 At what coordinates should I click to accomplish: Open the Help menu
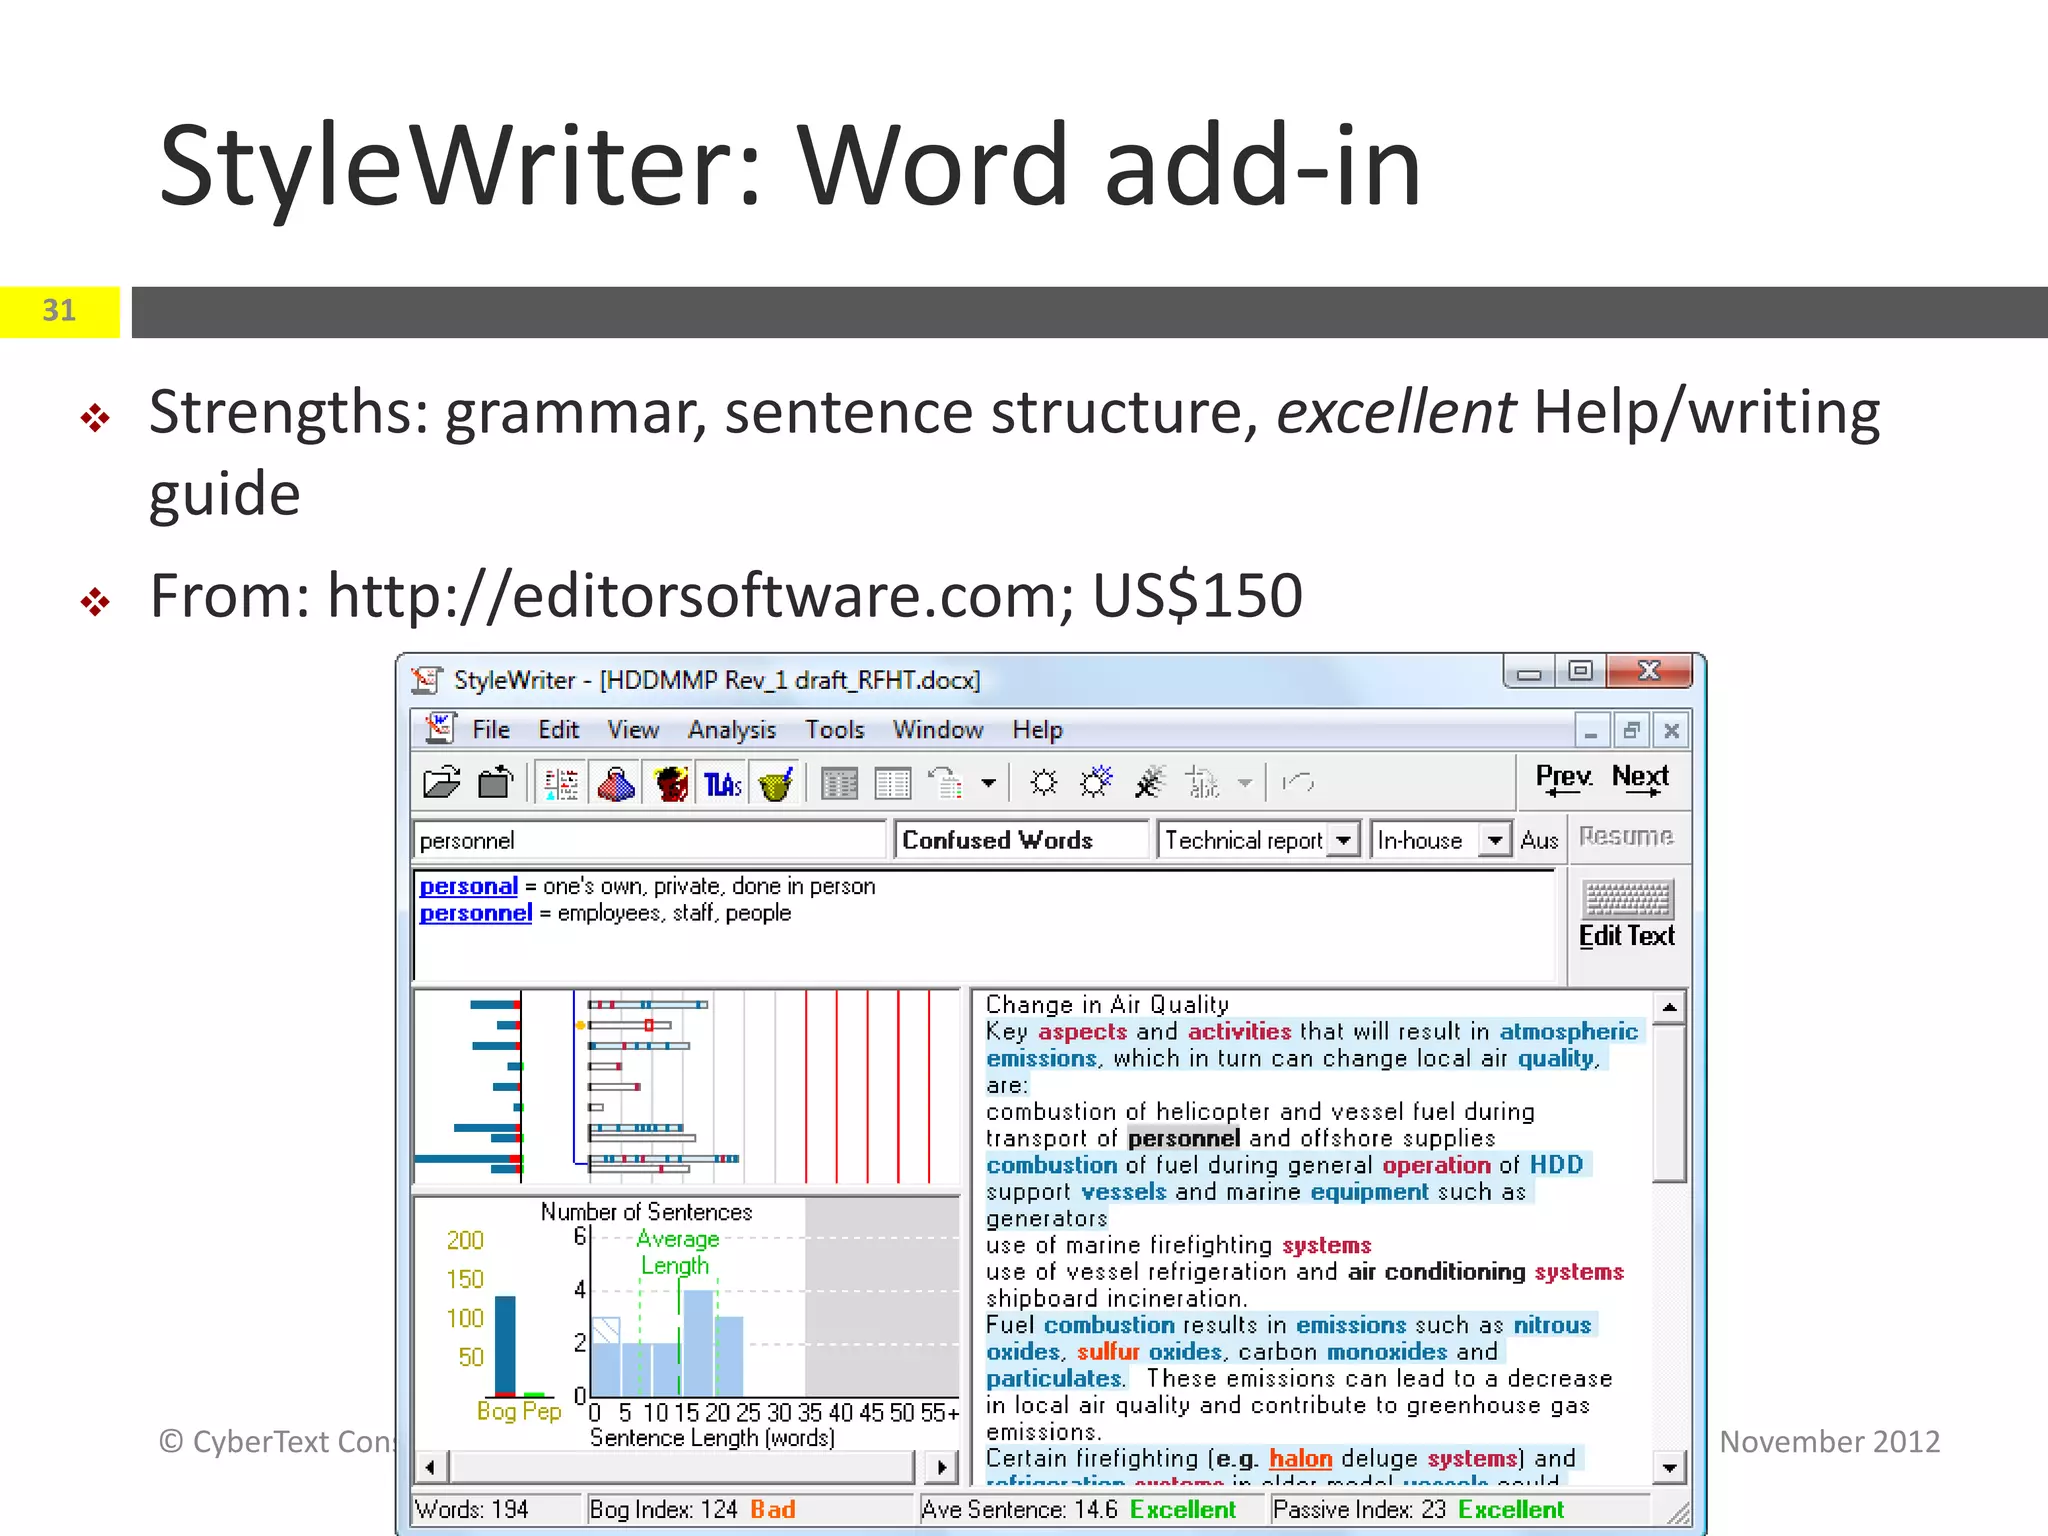(x=1038, y=730)
